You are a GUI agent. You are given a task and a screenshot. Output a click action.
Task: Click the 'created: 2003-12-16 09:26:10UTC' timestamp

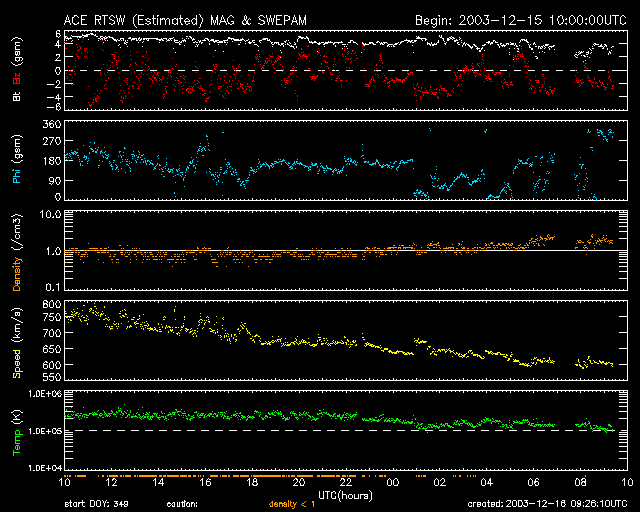[547, 504]
